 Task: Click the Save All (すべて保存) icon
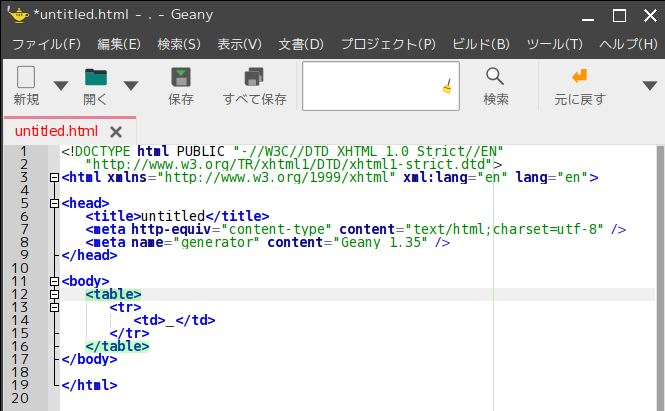[x=254, y=78]
